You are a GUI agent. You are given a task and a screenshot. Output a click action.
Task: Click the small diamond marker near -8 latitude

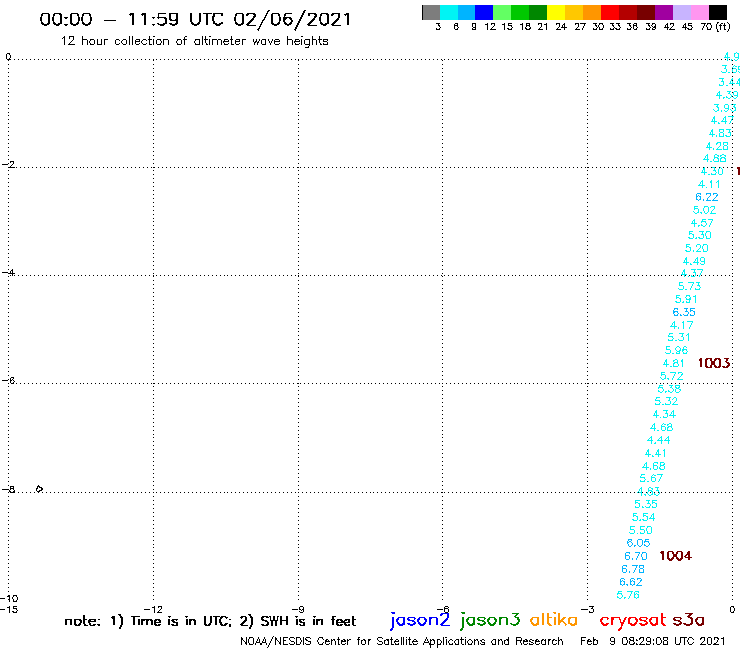pyautogui.click(x=39, y=489)
